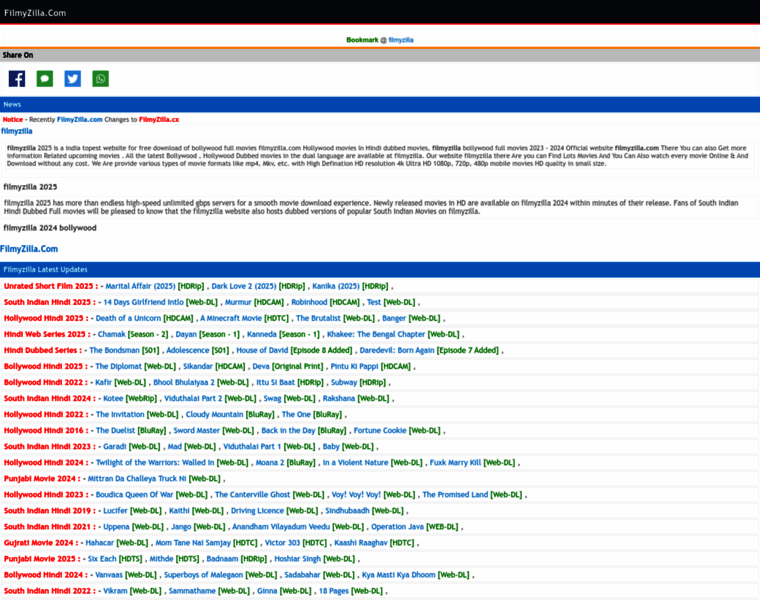
Task: Open The Invitation movie link
Action: click(x=120, y=414)
